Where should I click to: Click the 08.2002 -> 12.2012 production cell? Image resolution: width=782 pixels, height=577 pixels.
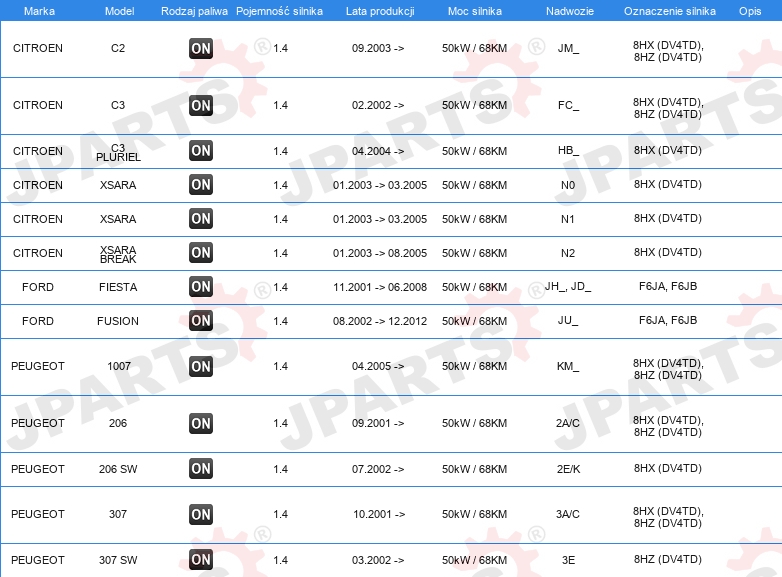click(x=380, y=321)
